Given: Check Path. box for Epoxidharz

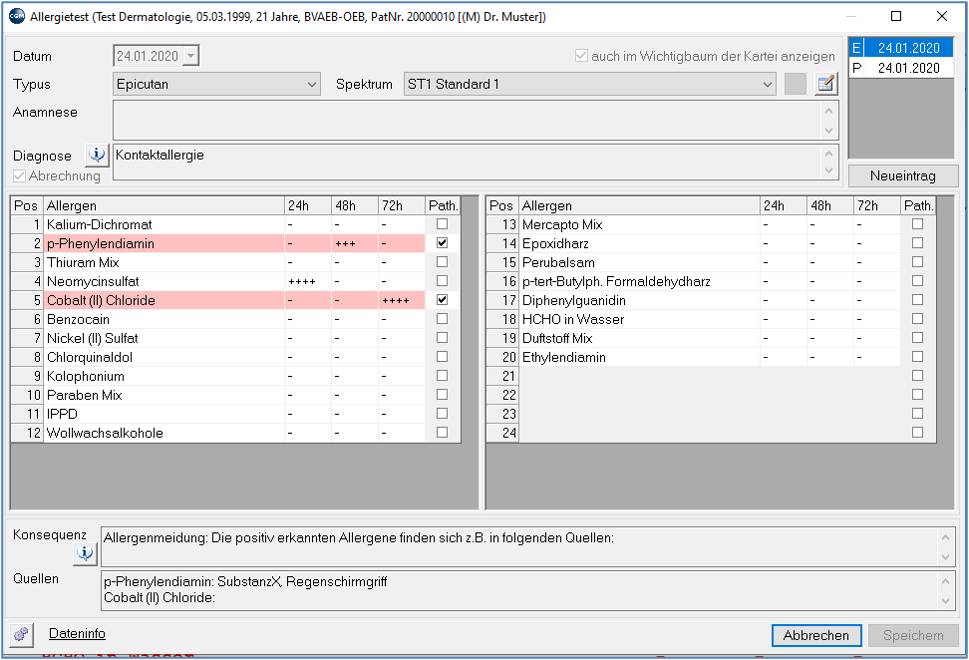Looking at the screenshot, I should point(917,243).
